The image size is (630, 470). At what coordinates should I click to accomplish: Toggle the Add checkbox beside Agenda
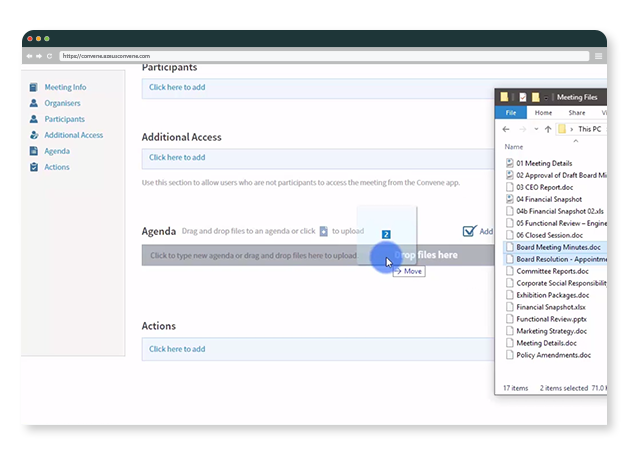pyautogui.click(x=469, y=231)
